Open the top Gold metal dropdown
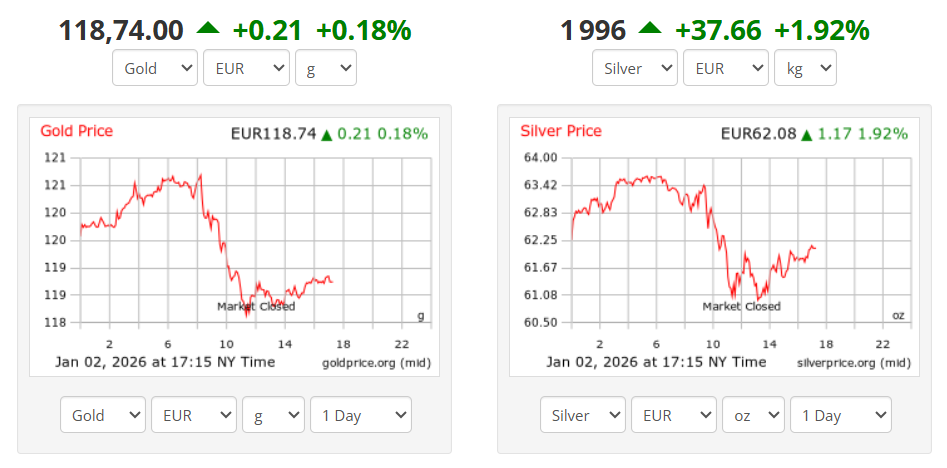Screen dimensions: 947x468 coord(156,69)
